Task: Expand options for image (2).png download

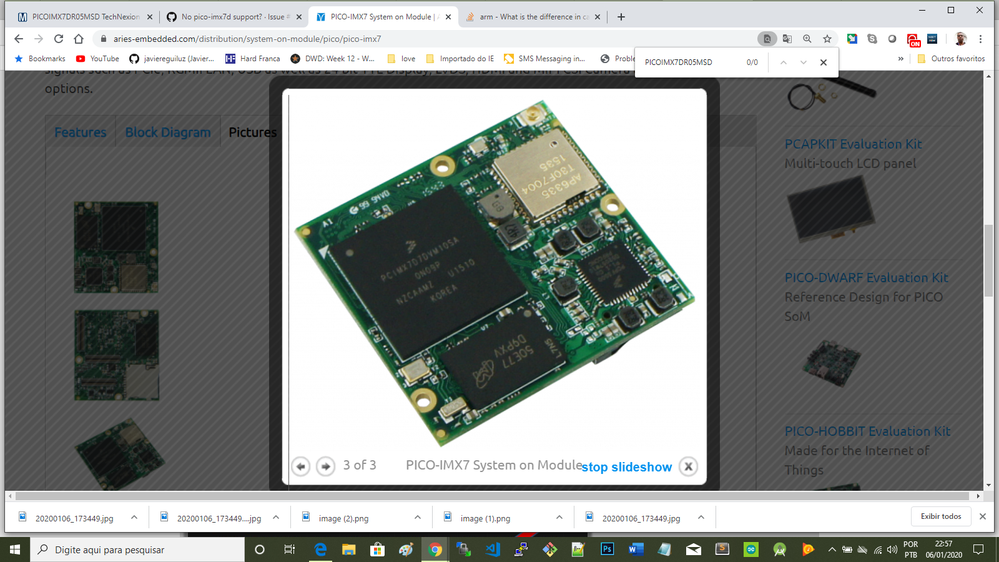Action: (x=417, y=518)
